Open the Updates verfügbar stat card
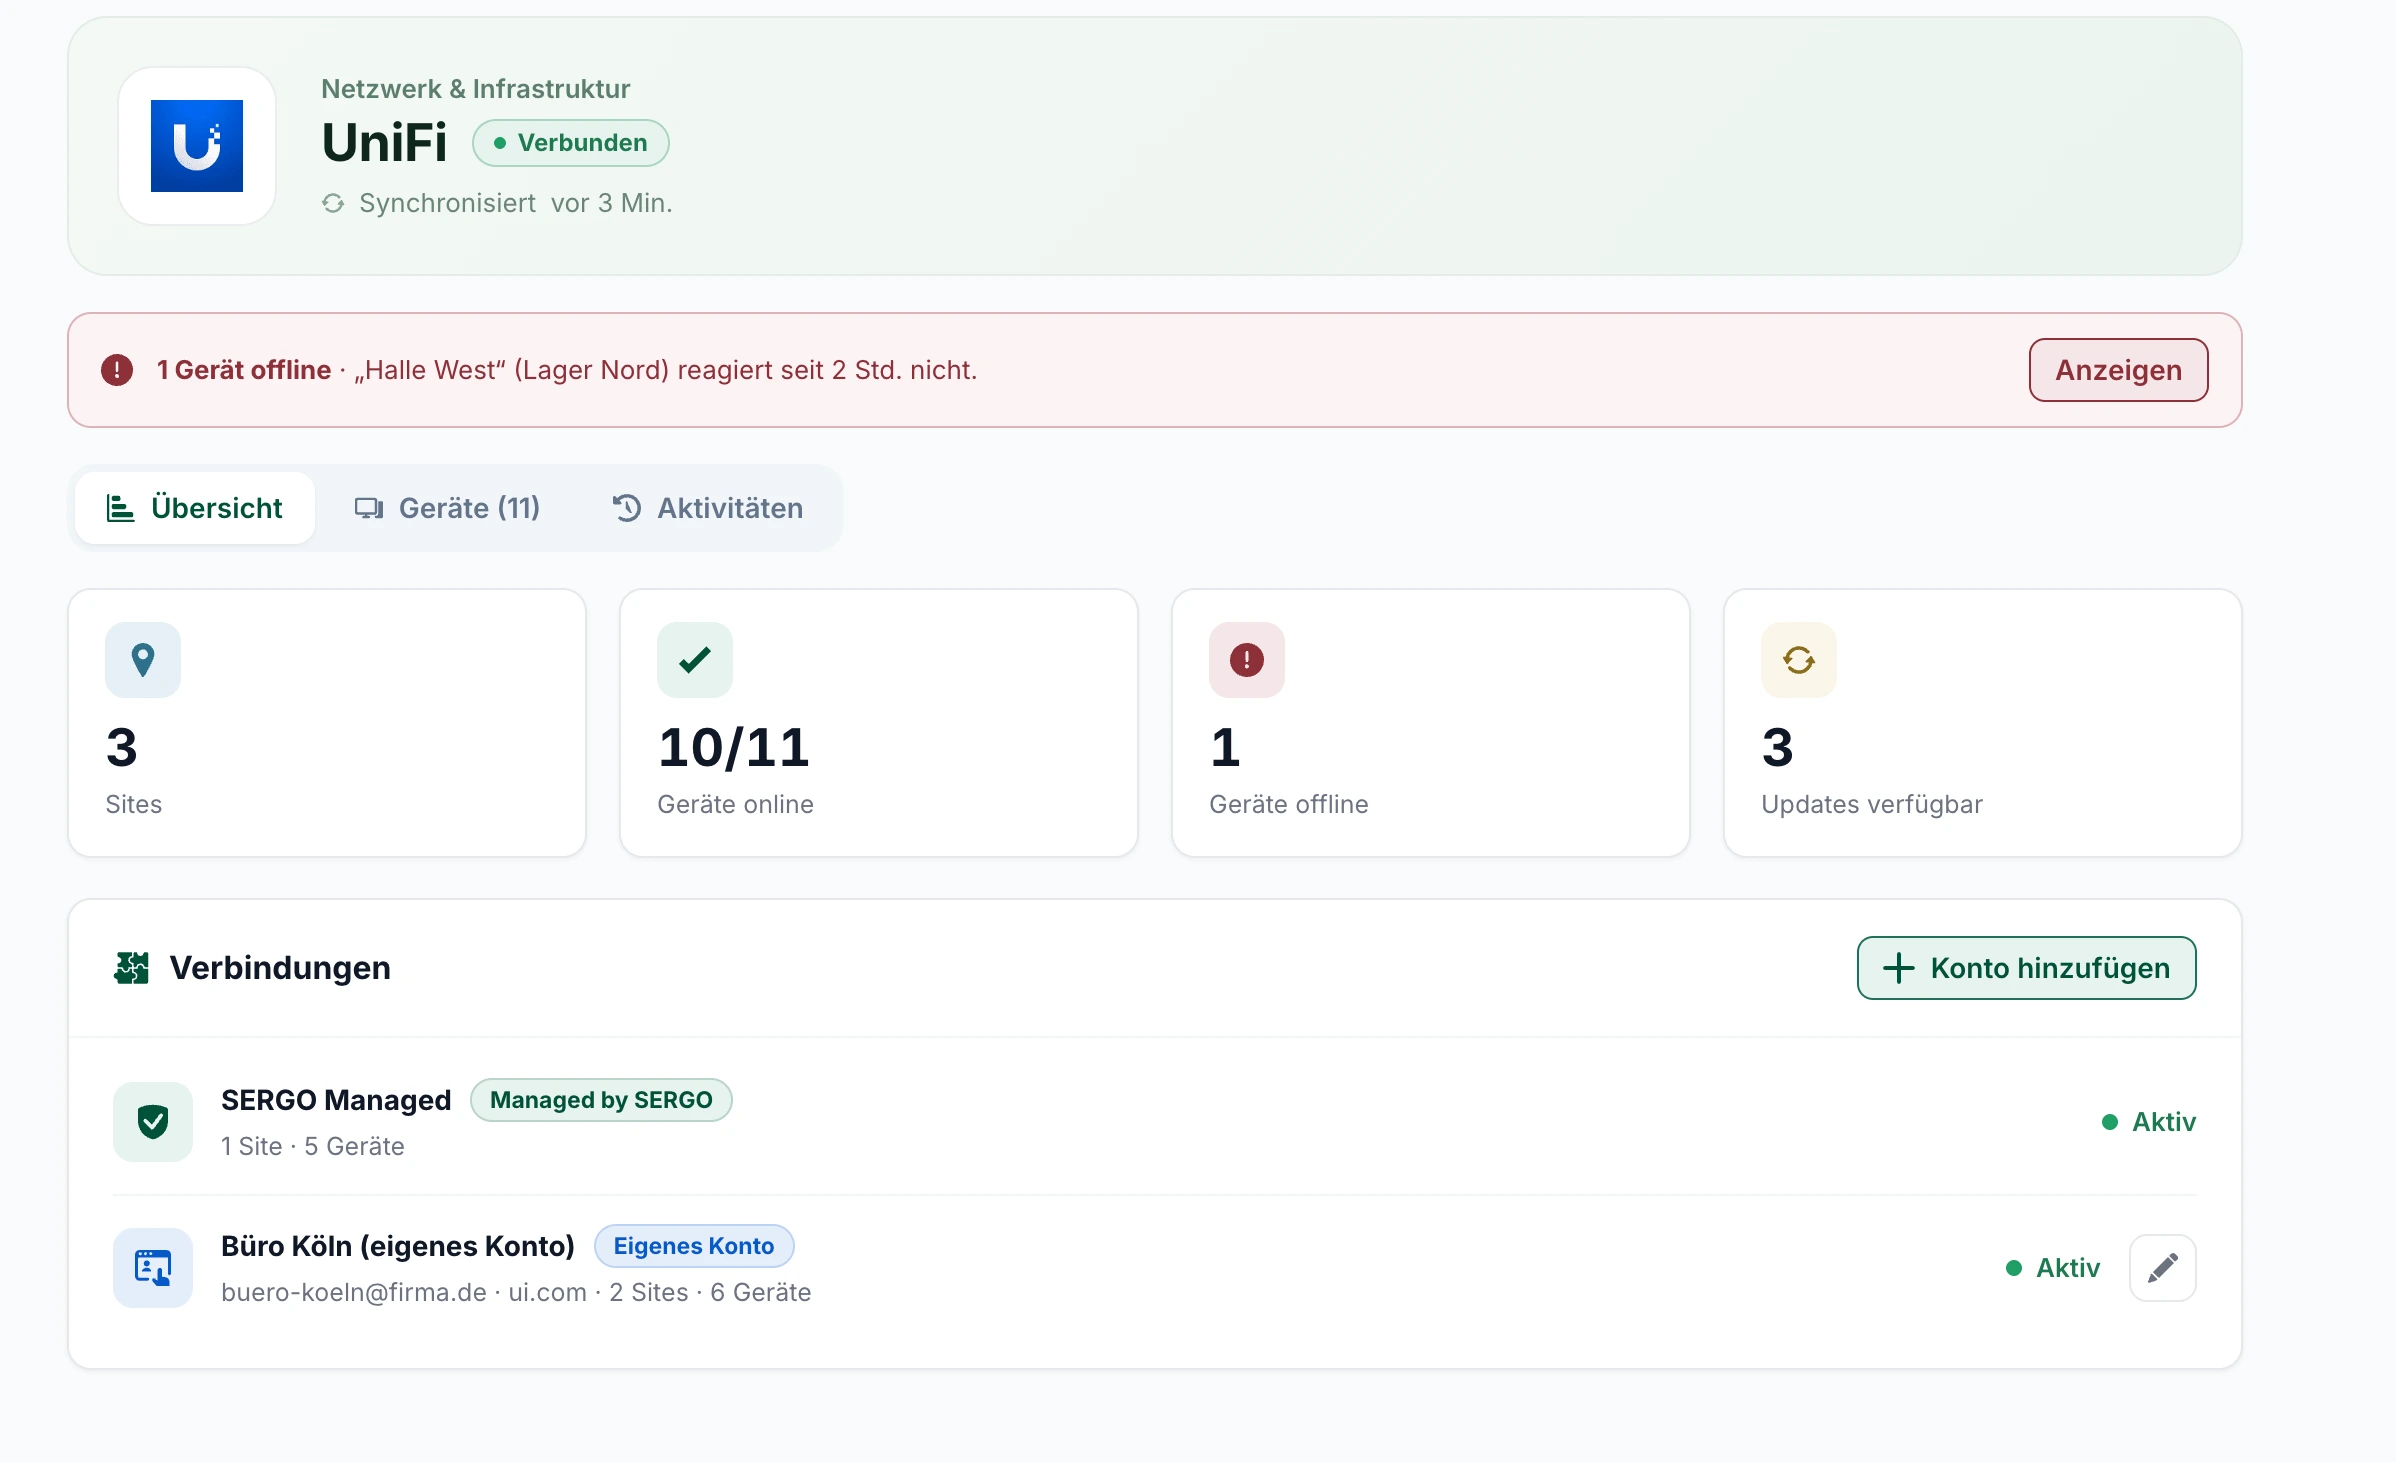 point(1983,723)
